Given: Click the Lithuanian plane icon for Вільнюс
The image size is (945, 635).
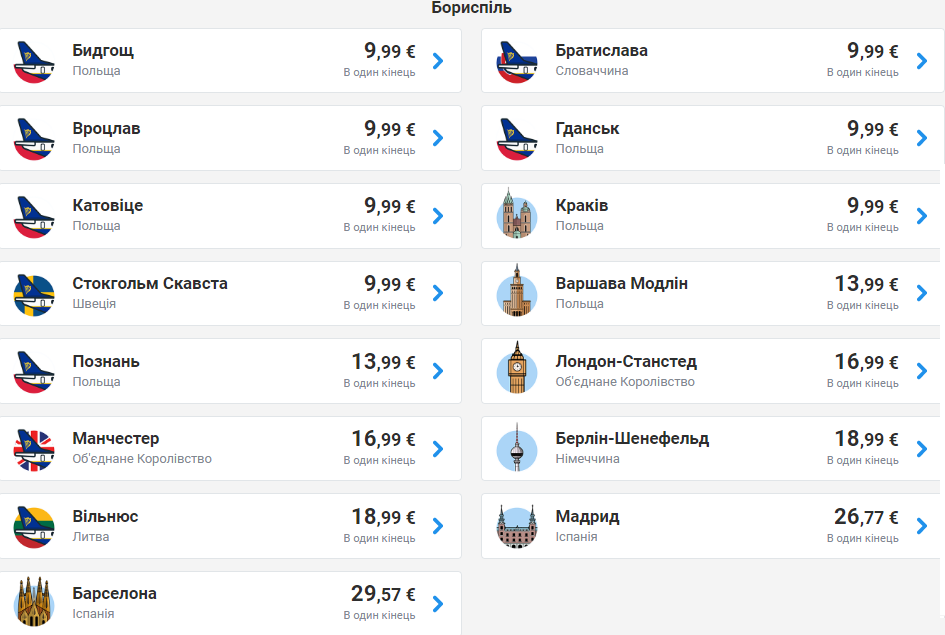Looking at the screenshot, I should click(x=34, y=526).
